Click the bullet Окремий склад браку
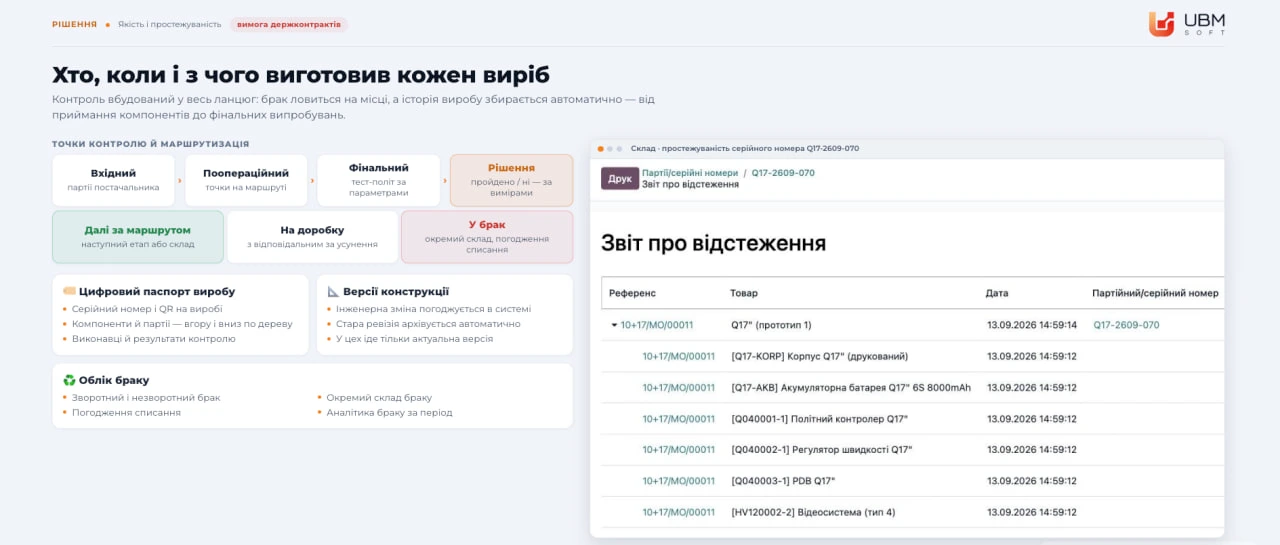Viewport: 1280px width, 545px height. click(379, 397)
